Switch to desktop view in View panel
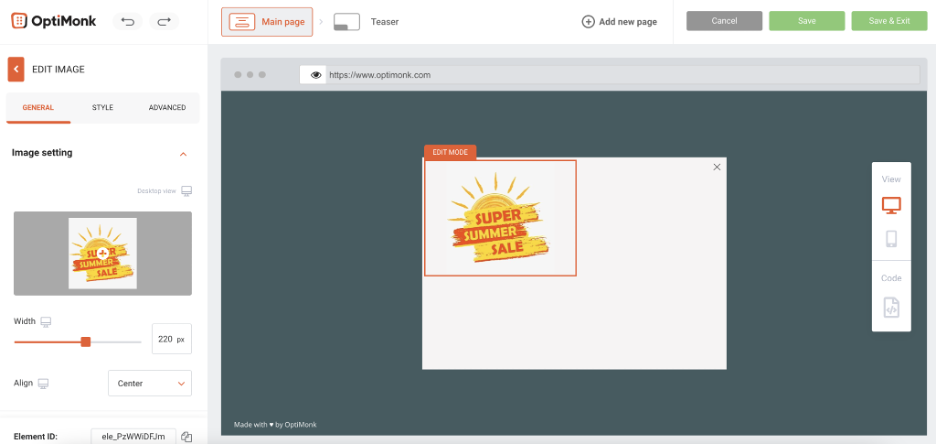This screenshot has height=444, width=936. click(891, 205)
